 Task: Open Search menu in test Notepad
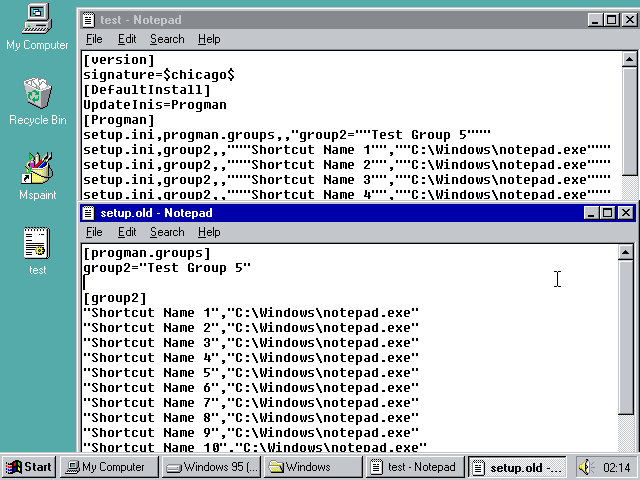167,39
